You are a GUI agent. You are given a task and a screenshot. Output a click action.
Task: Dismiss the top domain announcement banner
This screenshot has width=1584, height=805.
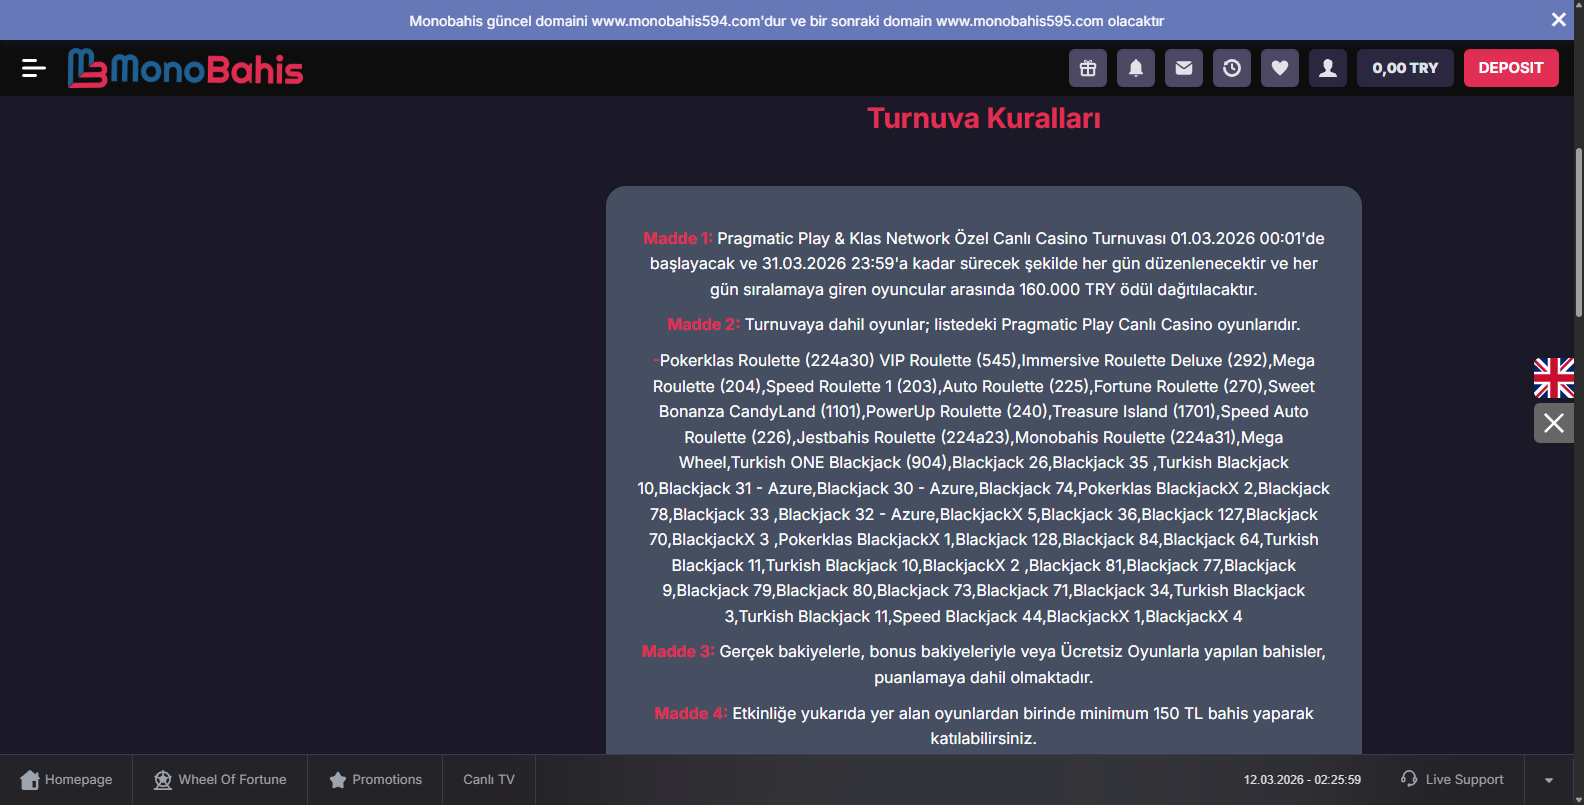coord(1558,20)
